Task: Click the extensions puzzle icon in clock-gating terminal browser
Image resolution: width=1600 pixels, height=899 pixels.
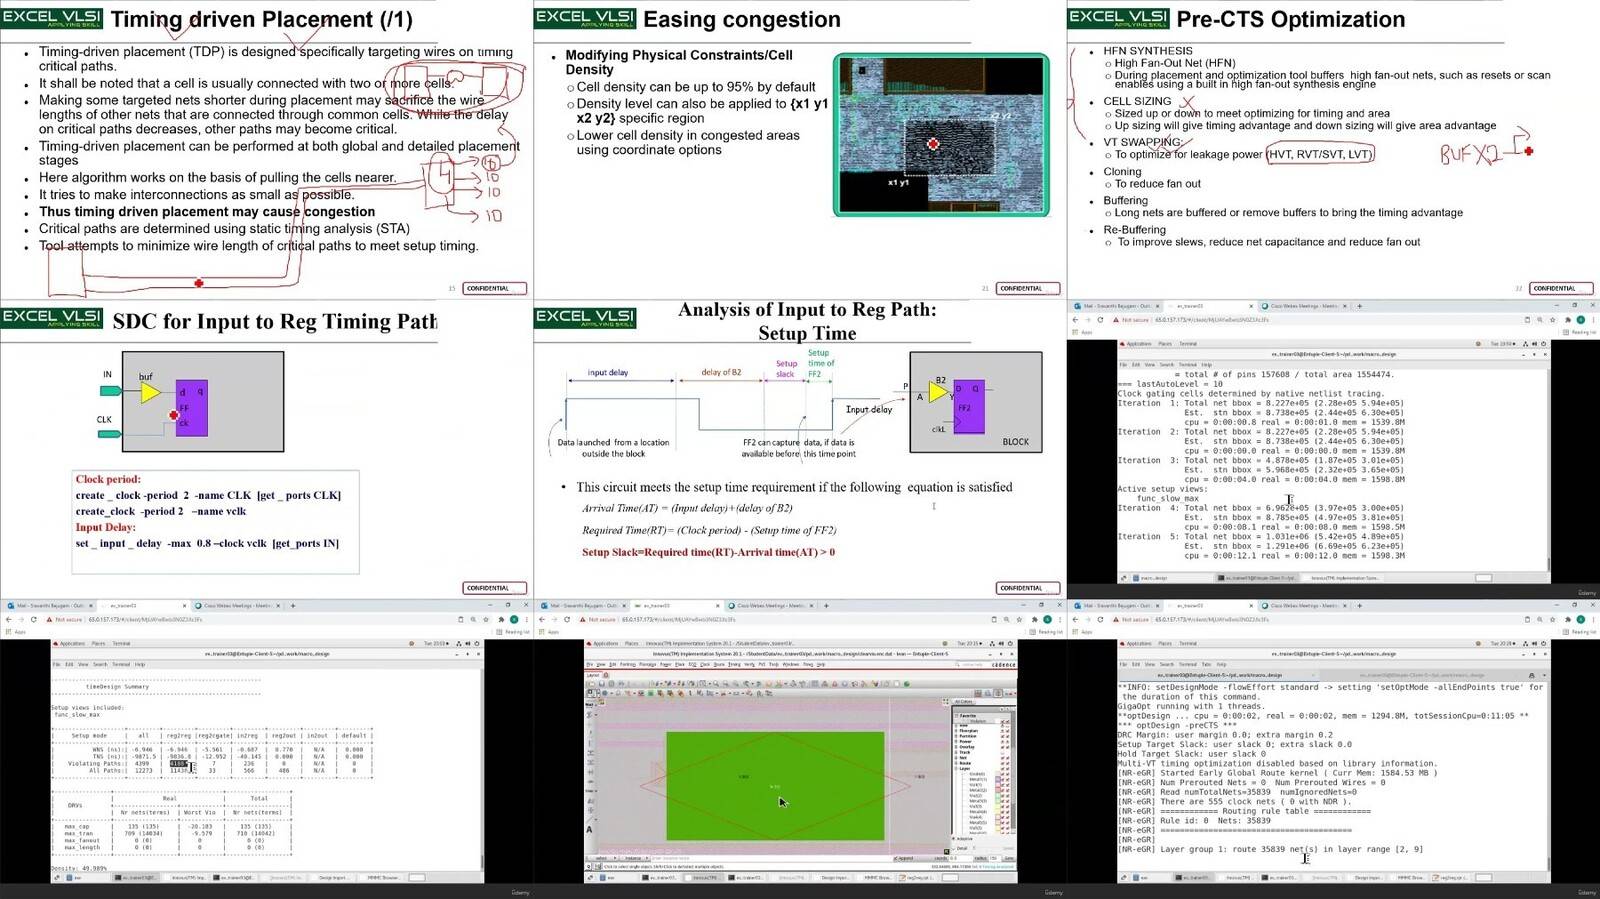Action: [x=1568, y=320]
